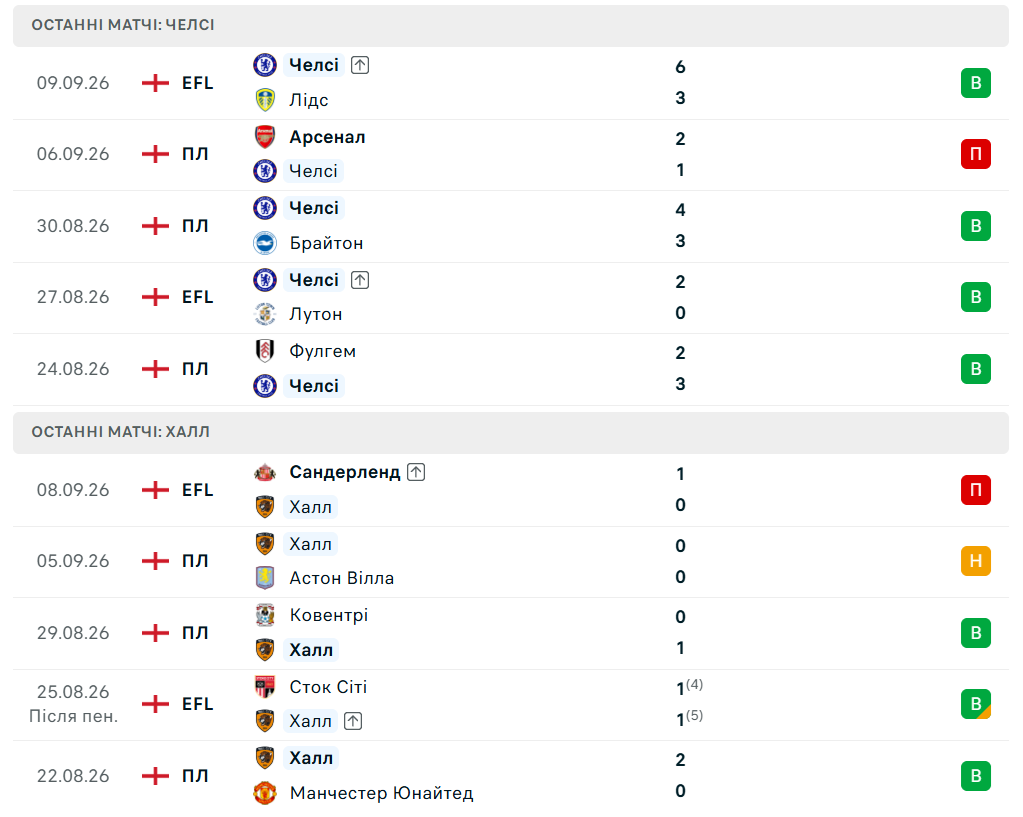Click the Stoke City crest icon
The width and height of the screenshot is (1023, 817).
pyautogui.click(x=265, y=686)
